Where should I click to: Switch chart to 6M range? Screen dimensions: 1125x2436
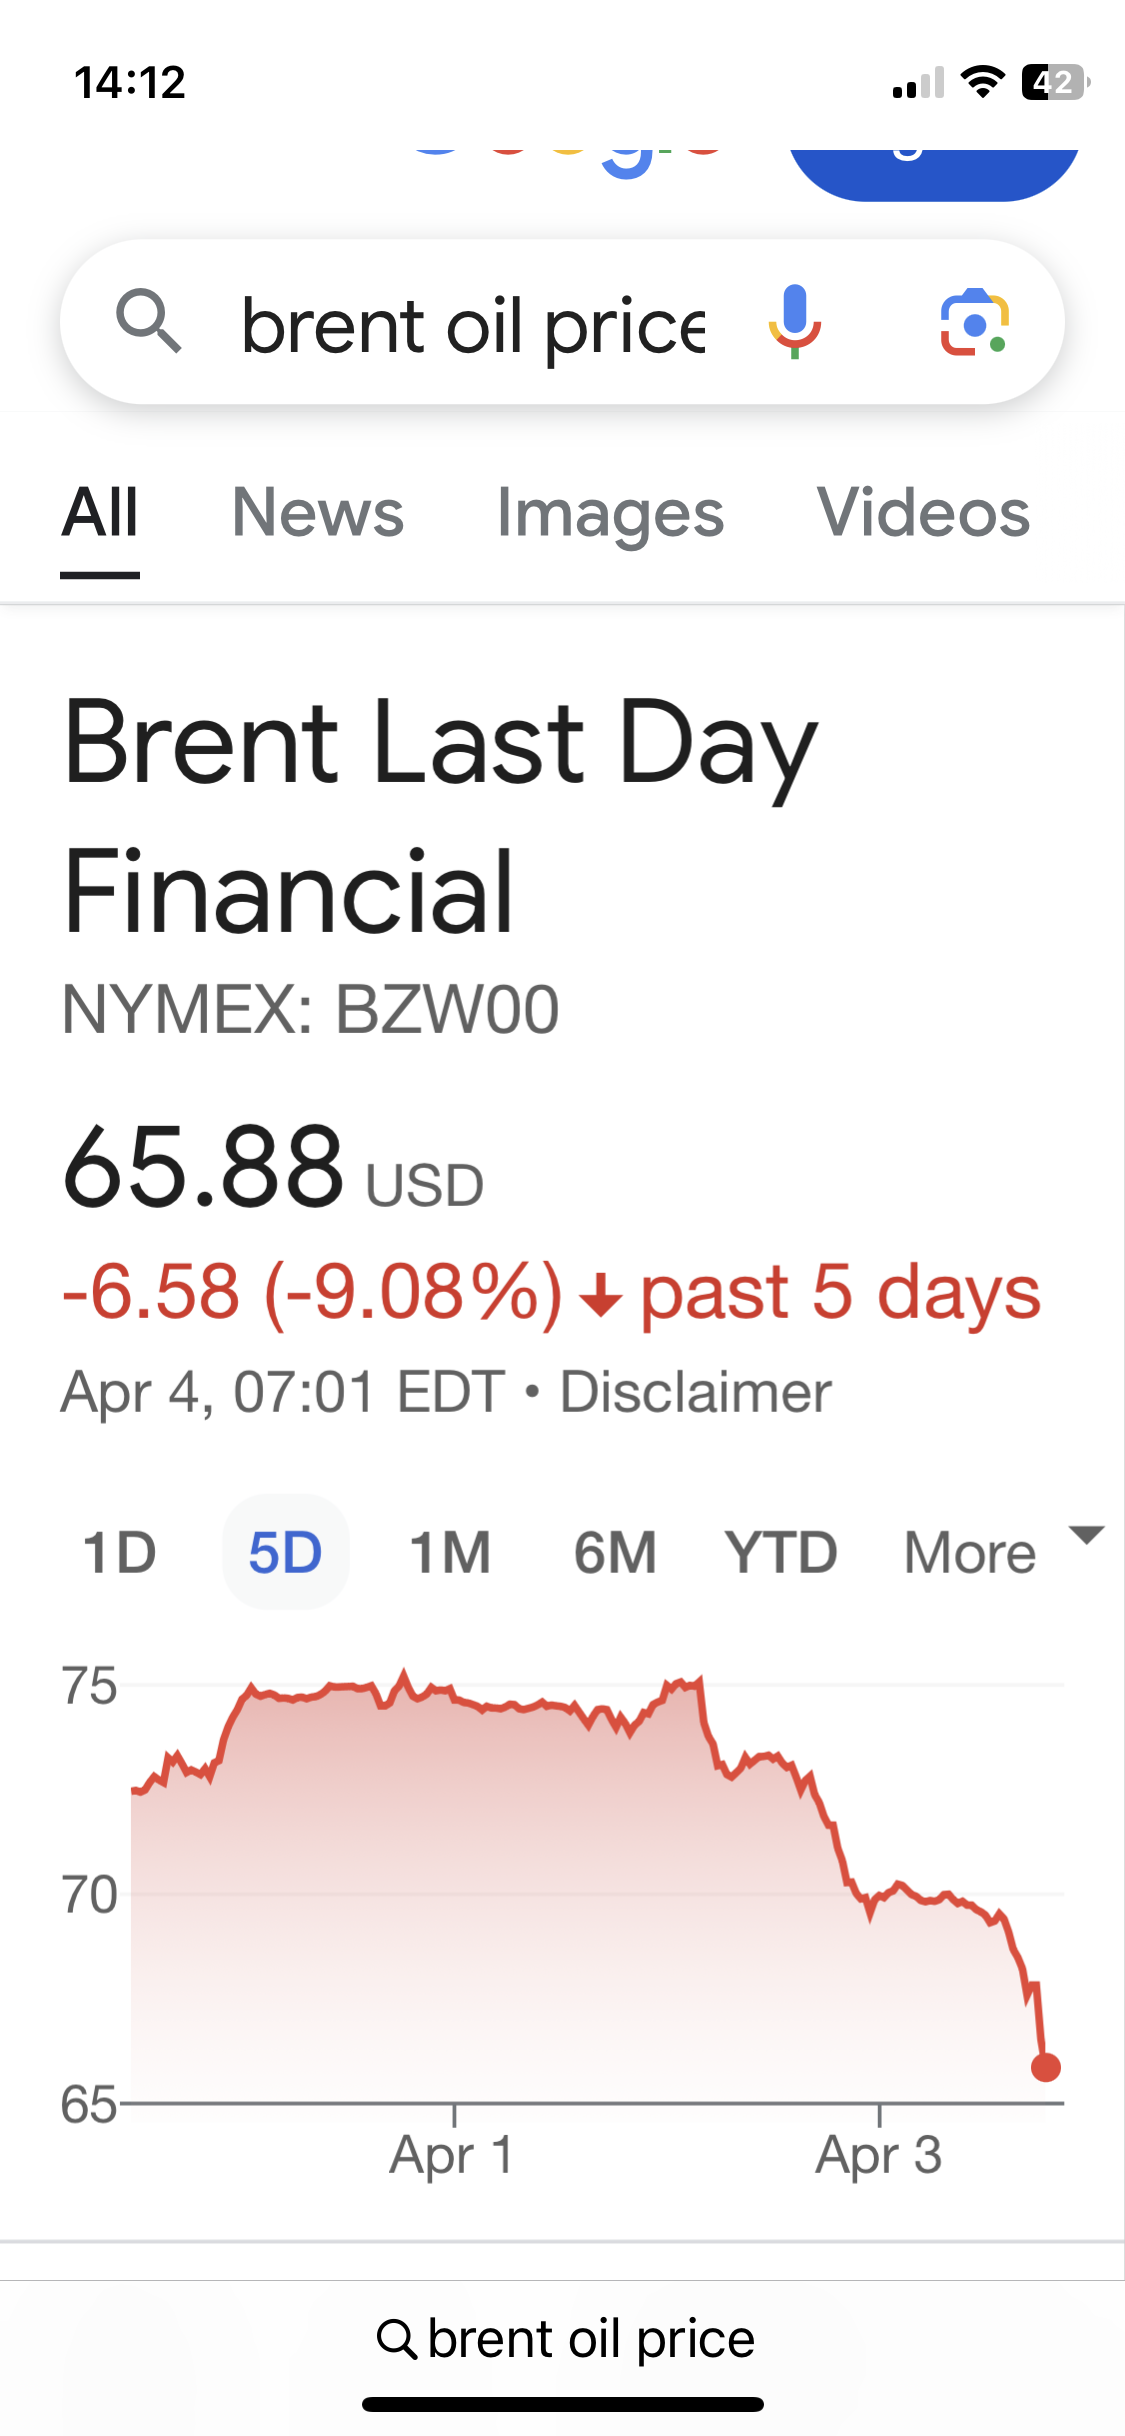(615, 1552)
